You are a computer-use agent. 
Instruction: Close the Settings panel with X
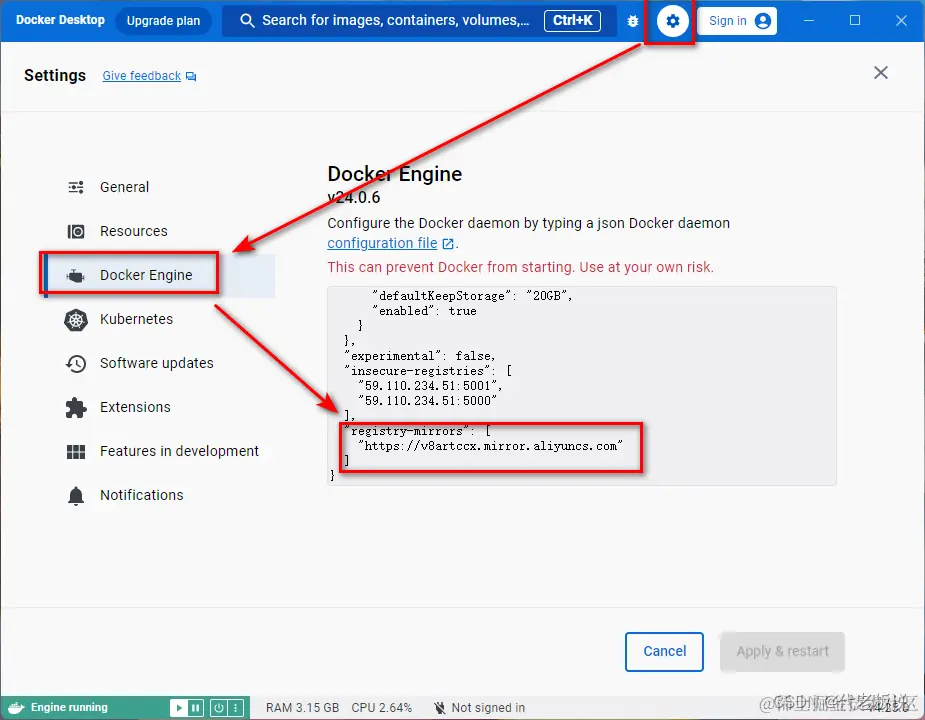(881, 73)
